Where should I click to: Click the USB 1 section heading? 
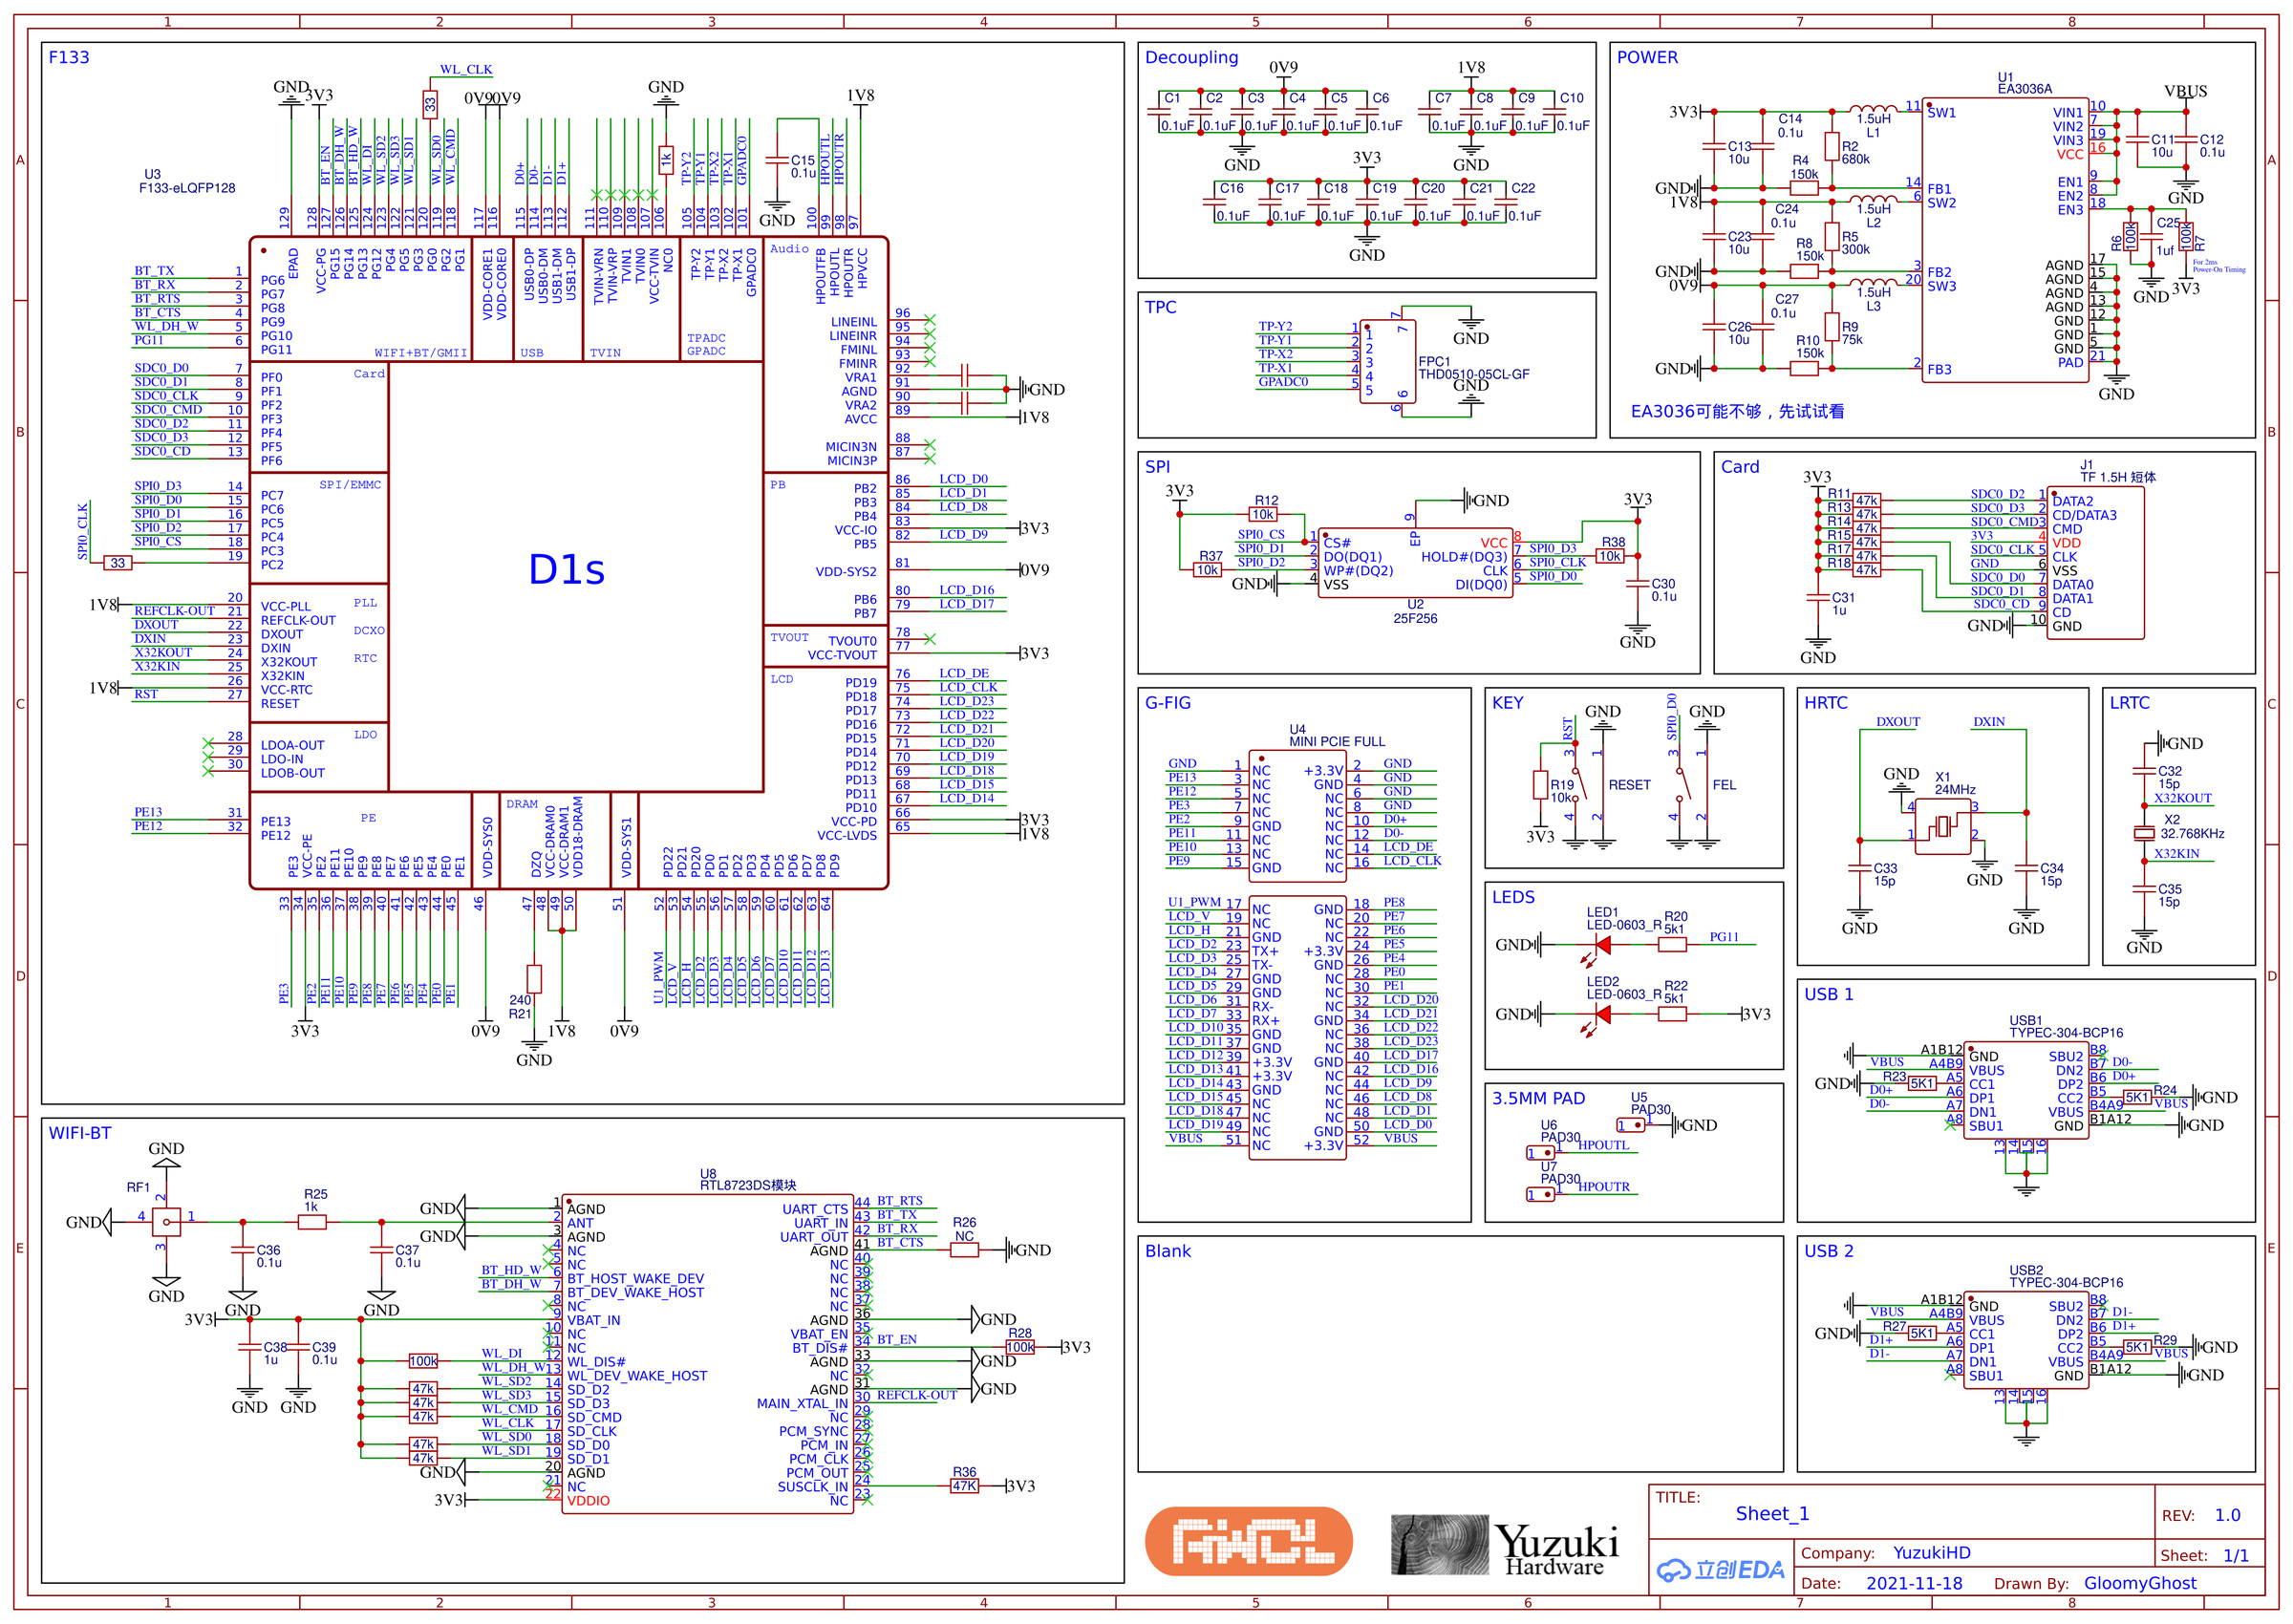[x=1828, y=993]
